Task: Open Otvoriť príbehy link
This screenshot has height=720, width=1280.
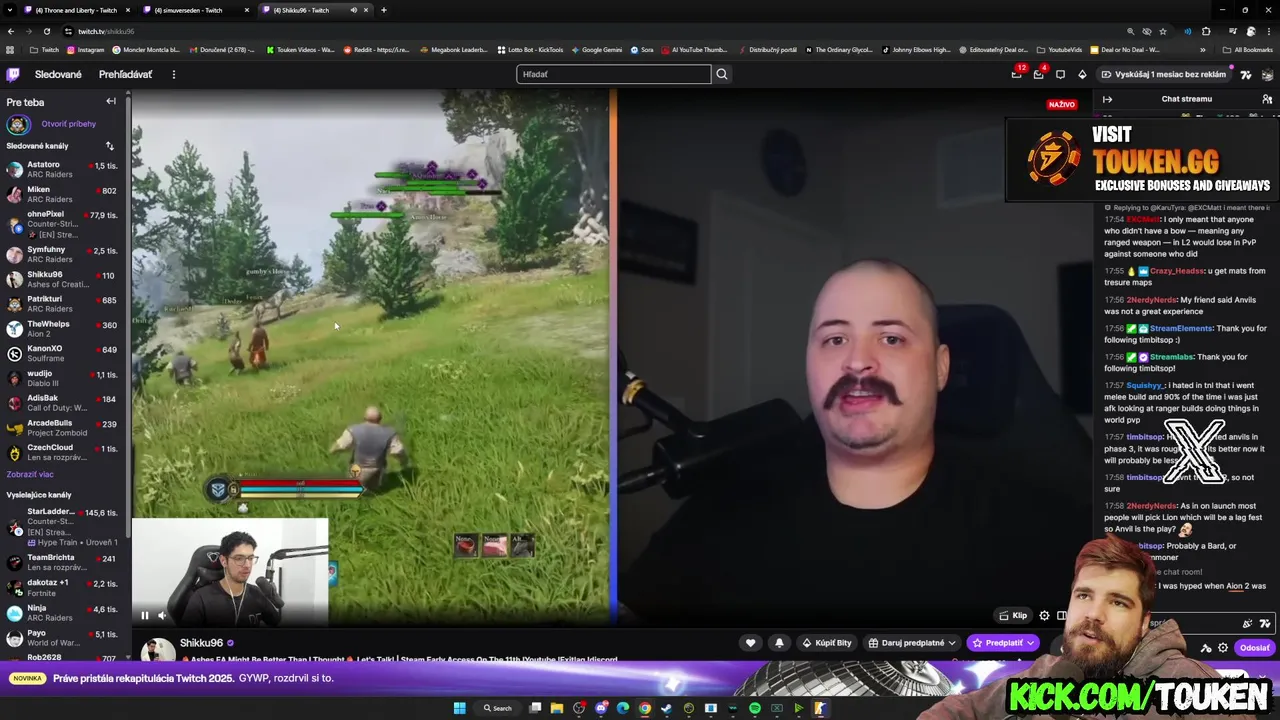Action: 68,124
